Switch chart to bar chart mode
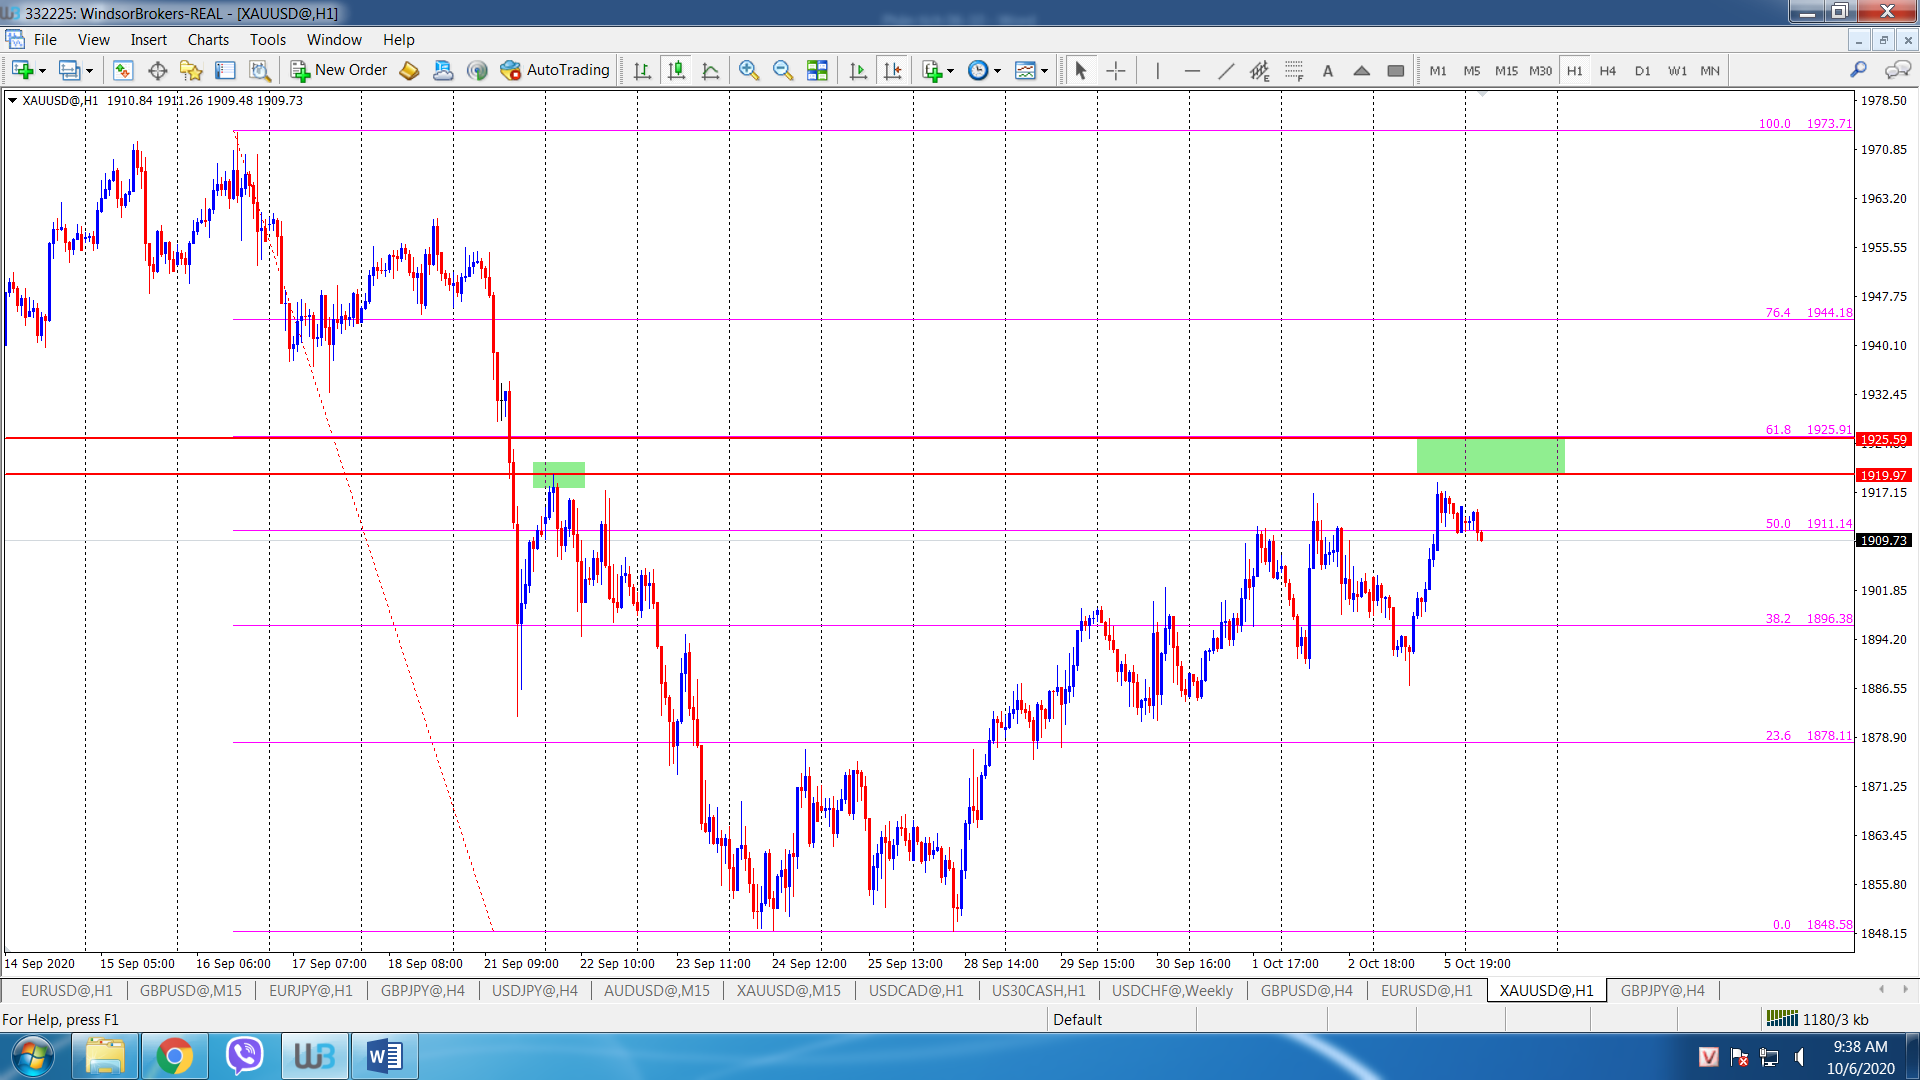 (x=643, y=70)
